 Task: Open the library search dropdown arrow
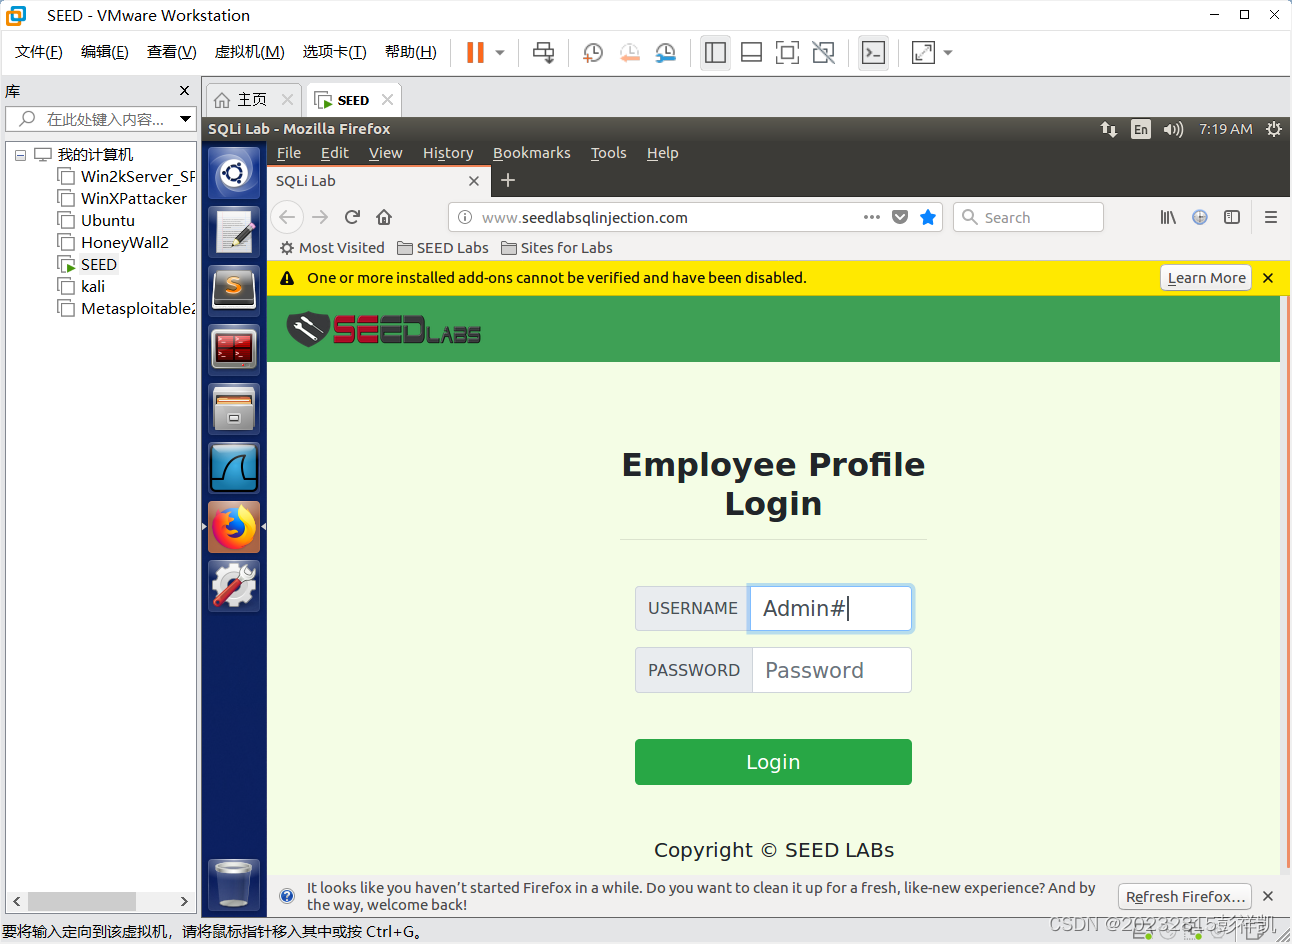pos(185,119)
